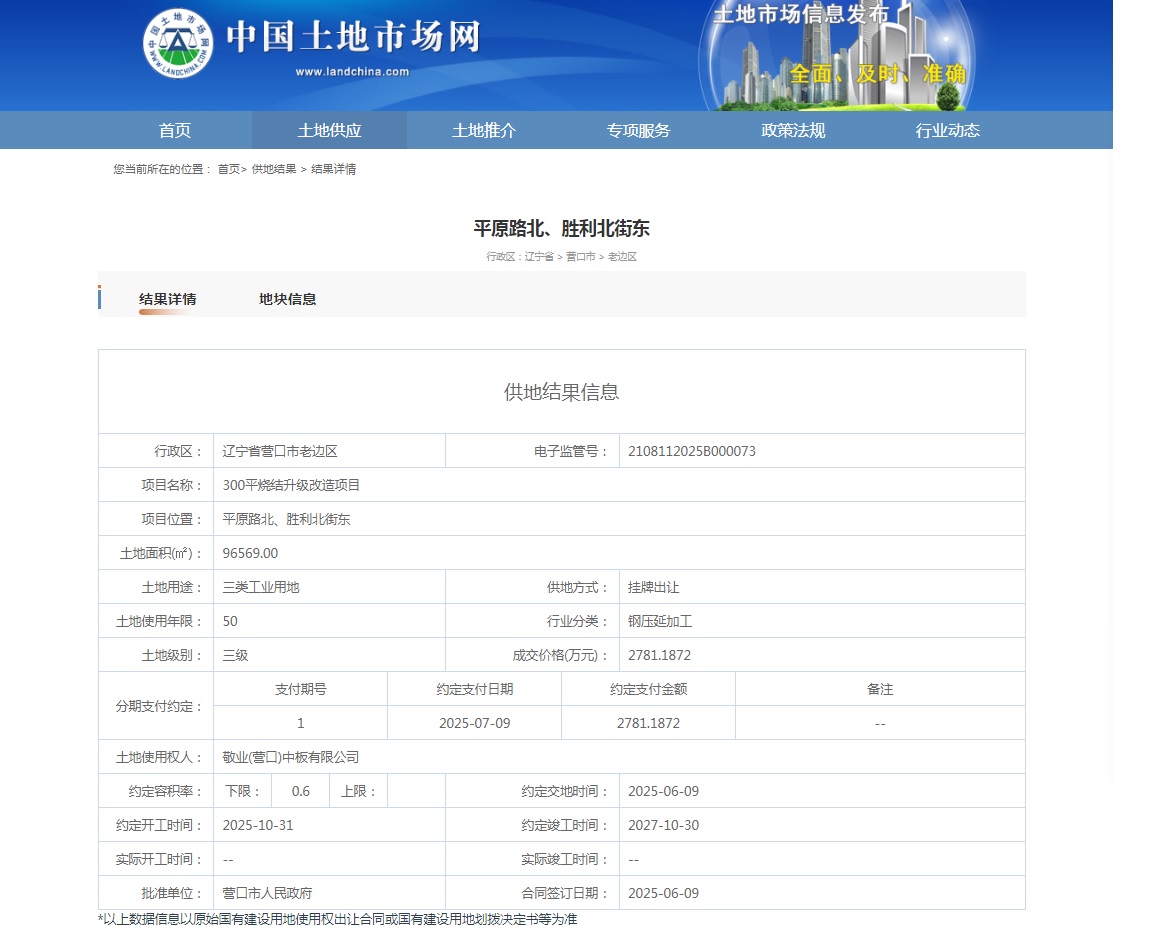Click the 约定竣工时间 value 2027-10-30
This screenshot has width=1152, height=930.
(x=663, y=826)
